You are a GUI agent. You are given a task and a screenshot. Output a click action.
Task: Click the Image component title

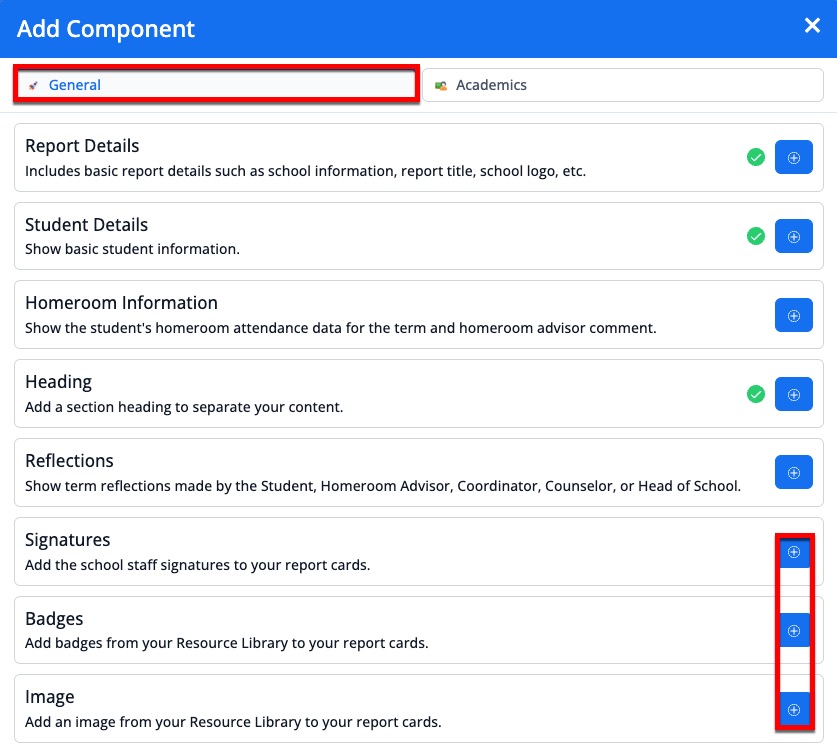50,697
